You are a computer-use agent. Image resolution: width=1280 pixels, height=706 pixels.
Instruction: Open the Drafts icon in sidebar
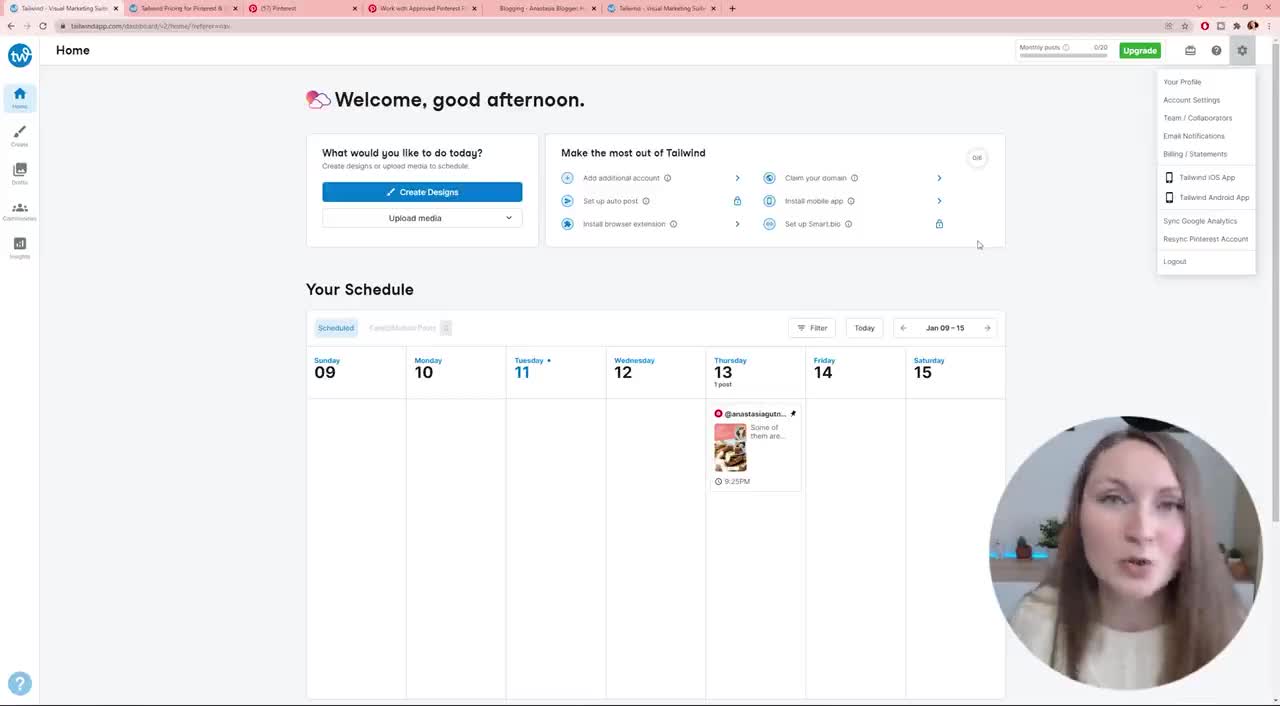pyautogui.click(x=19, y=173)
